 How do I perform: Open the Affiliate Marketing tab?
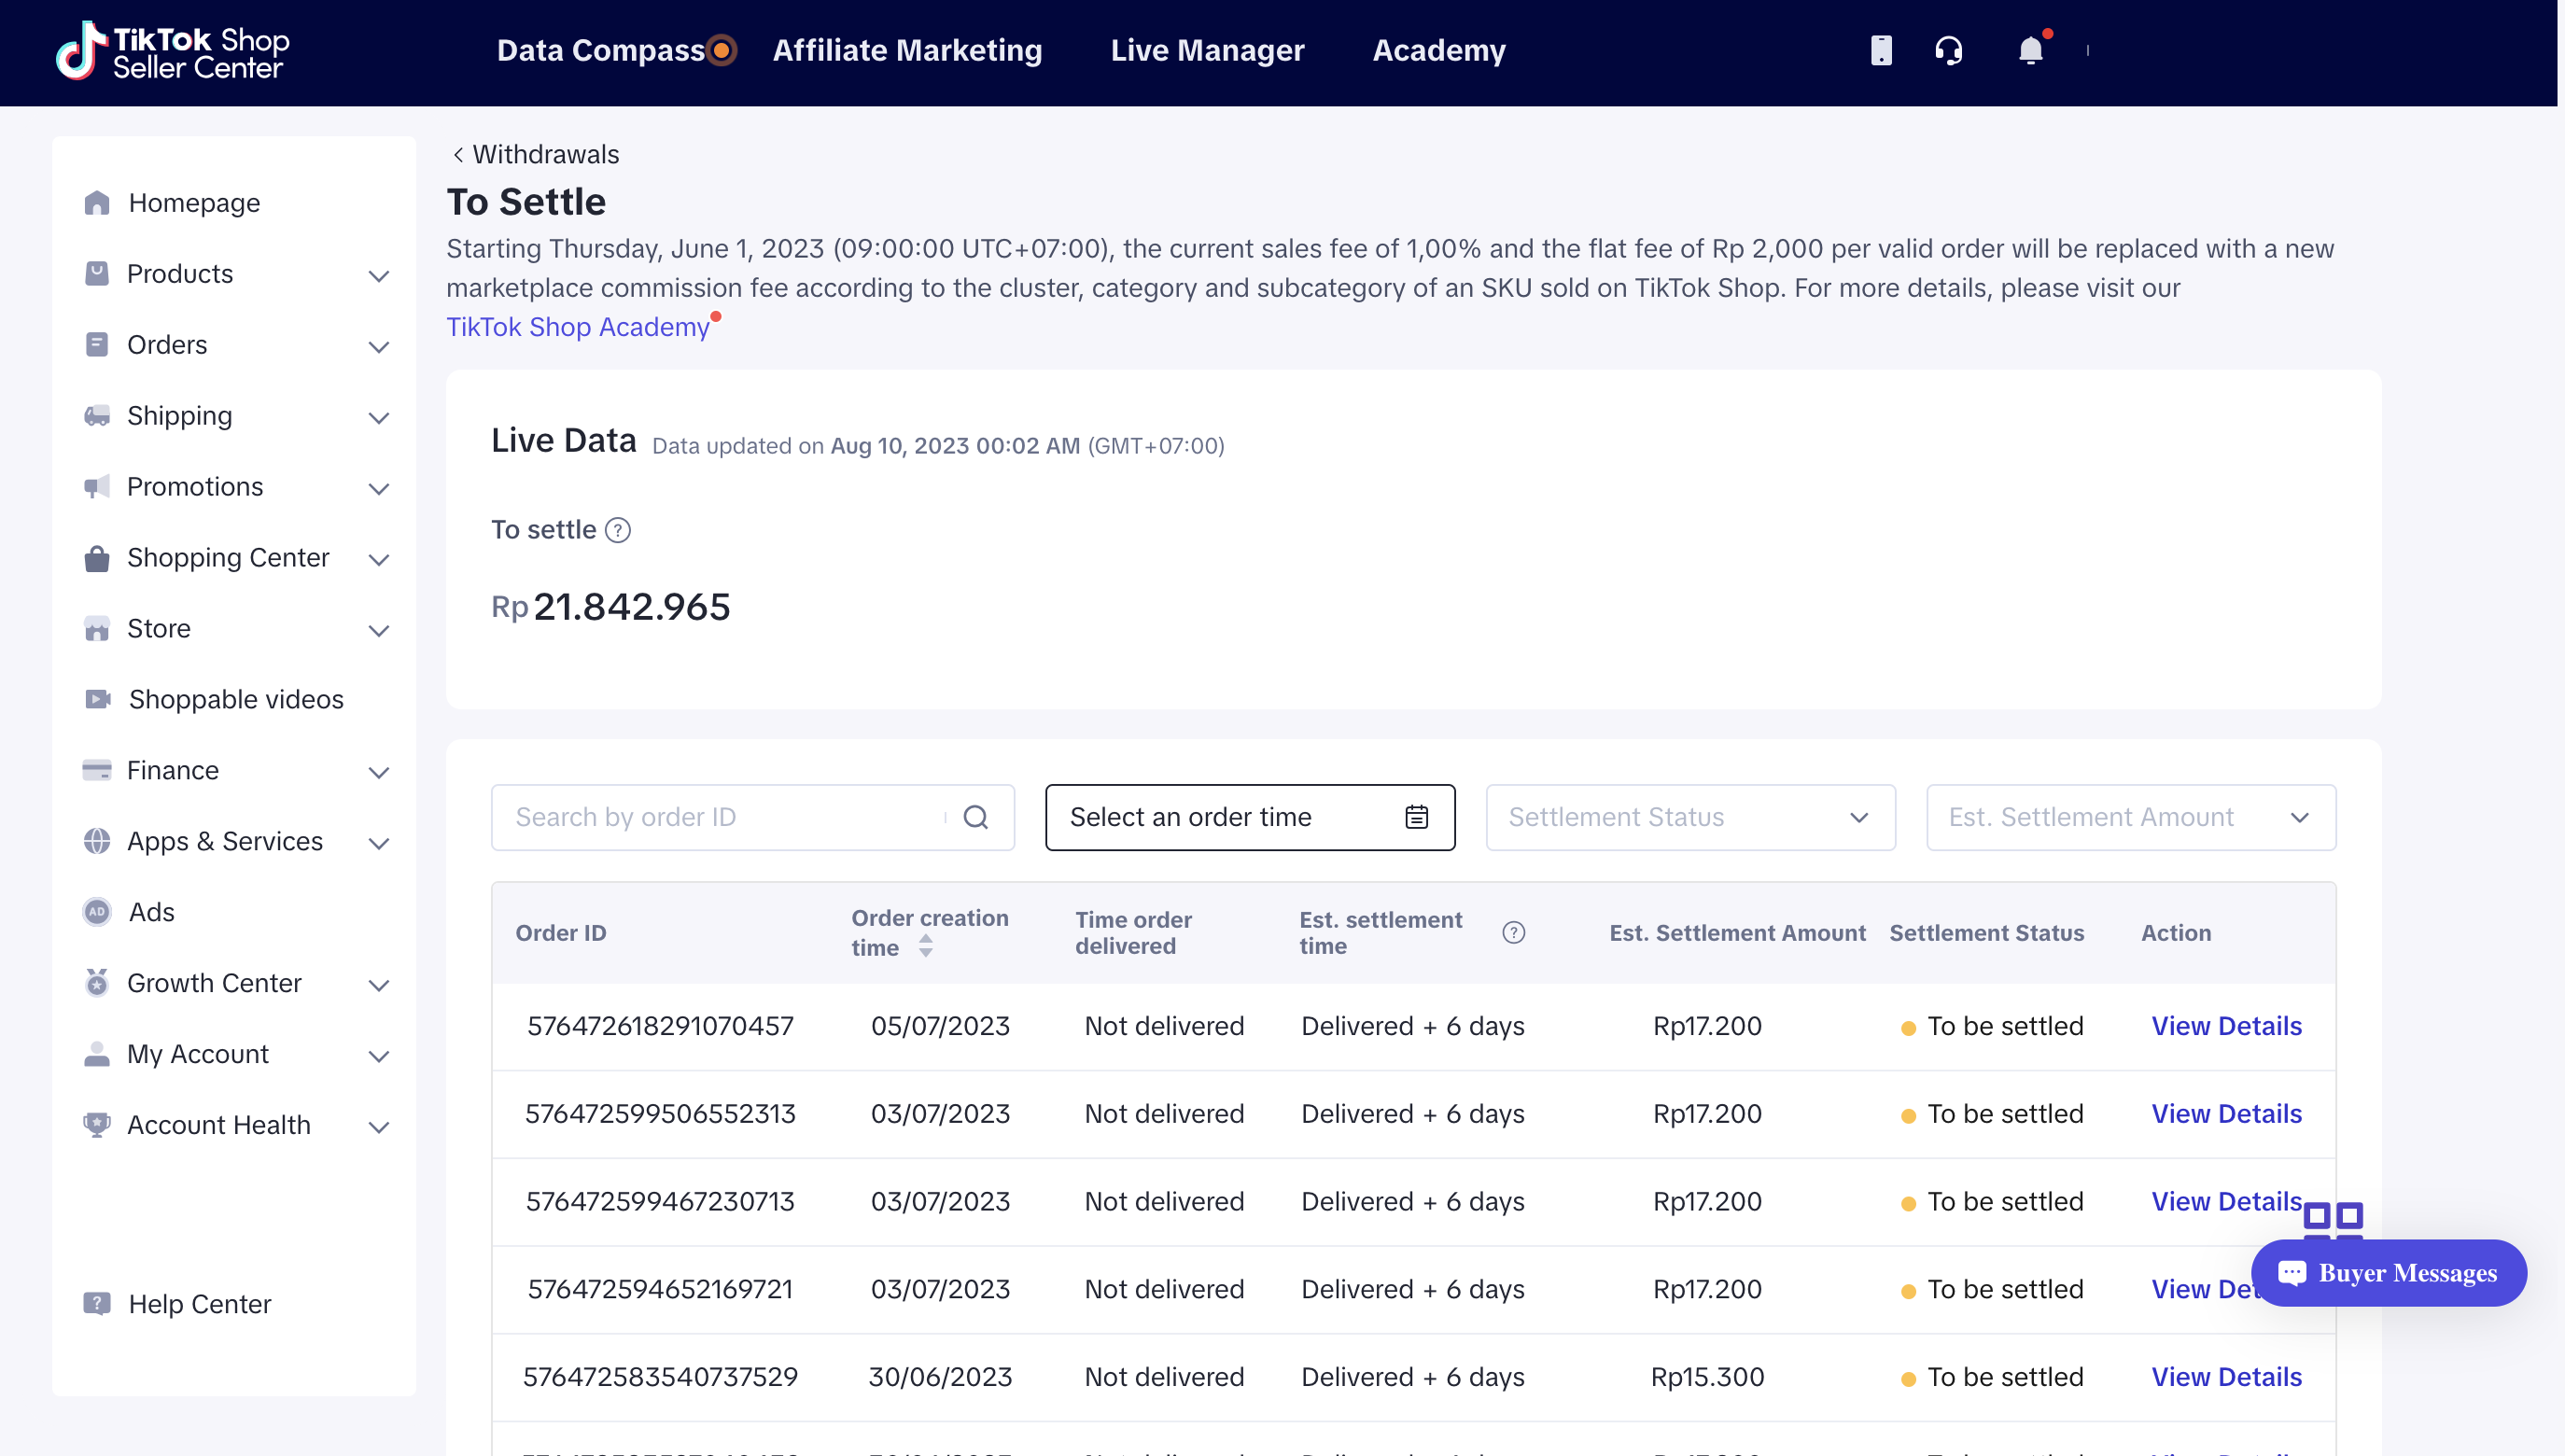pyautogui.click(x=907, y=50)
